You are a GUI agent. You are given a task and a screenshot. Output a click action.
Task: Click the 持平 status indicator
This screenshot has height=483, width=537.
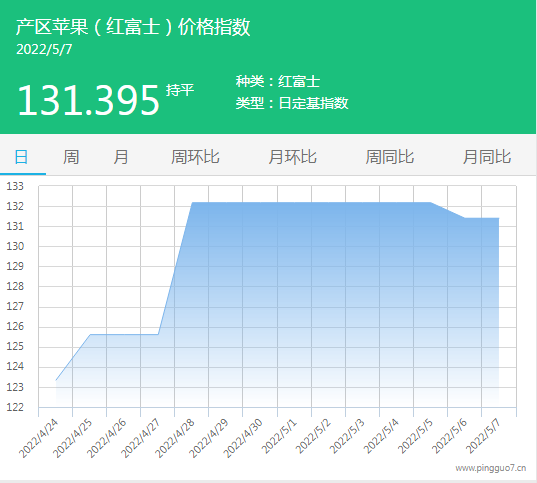(x=180, y=90)
